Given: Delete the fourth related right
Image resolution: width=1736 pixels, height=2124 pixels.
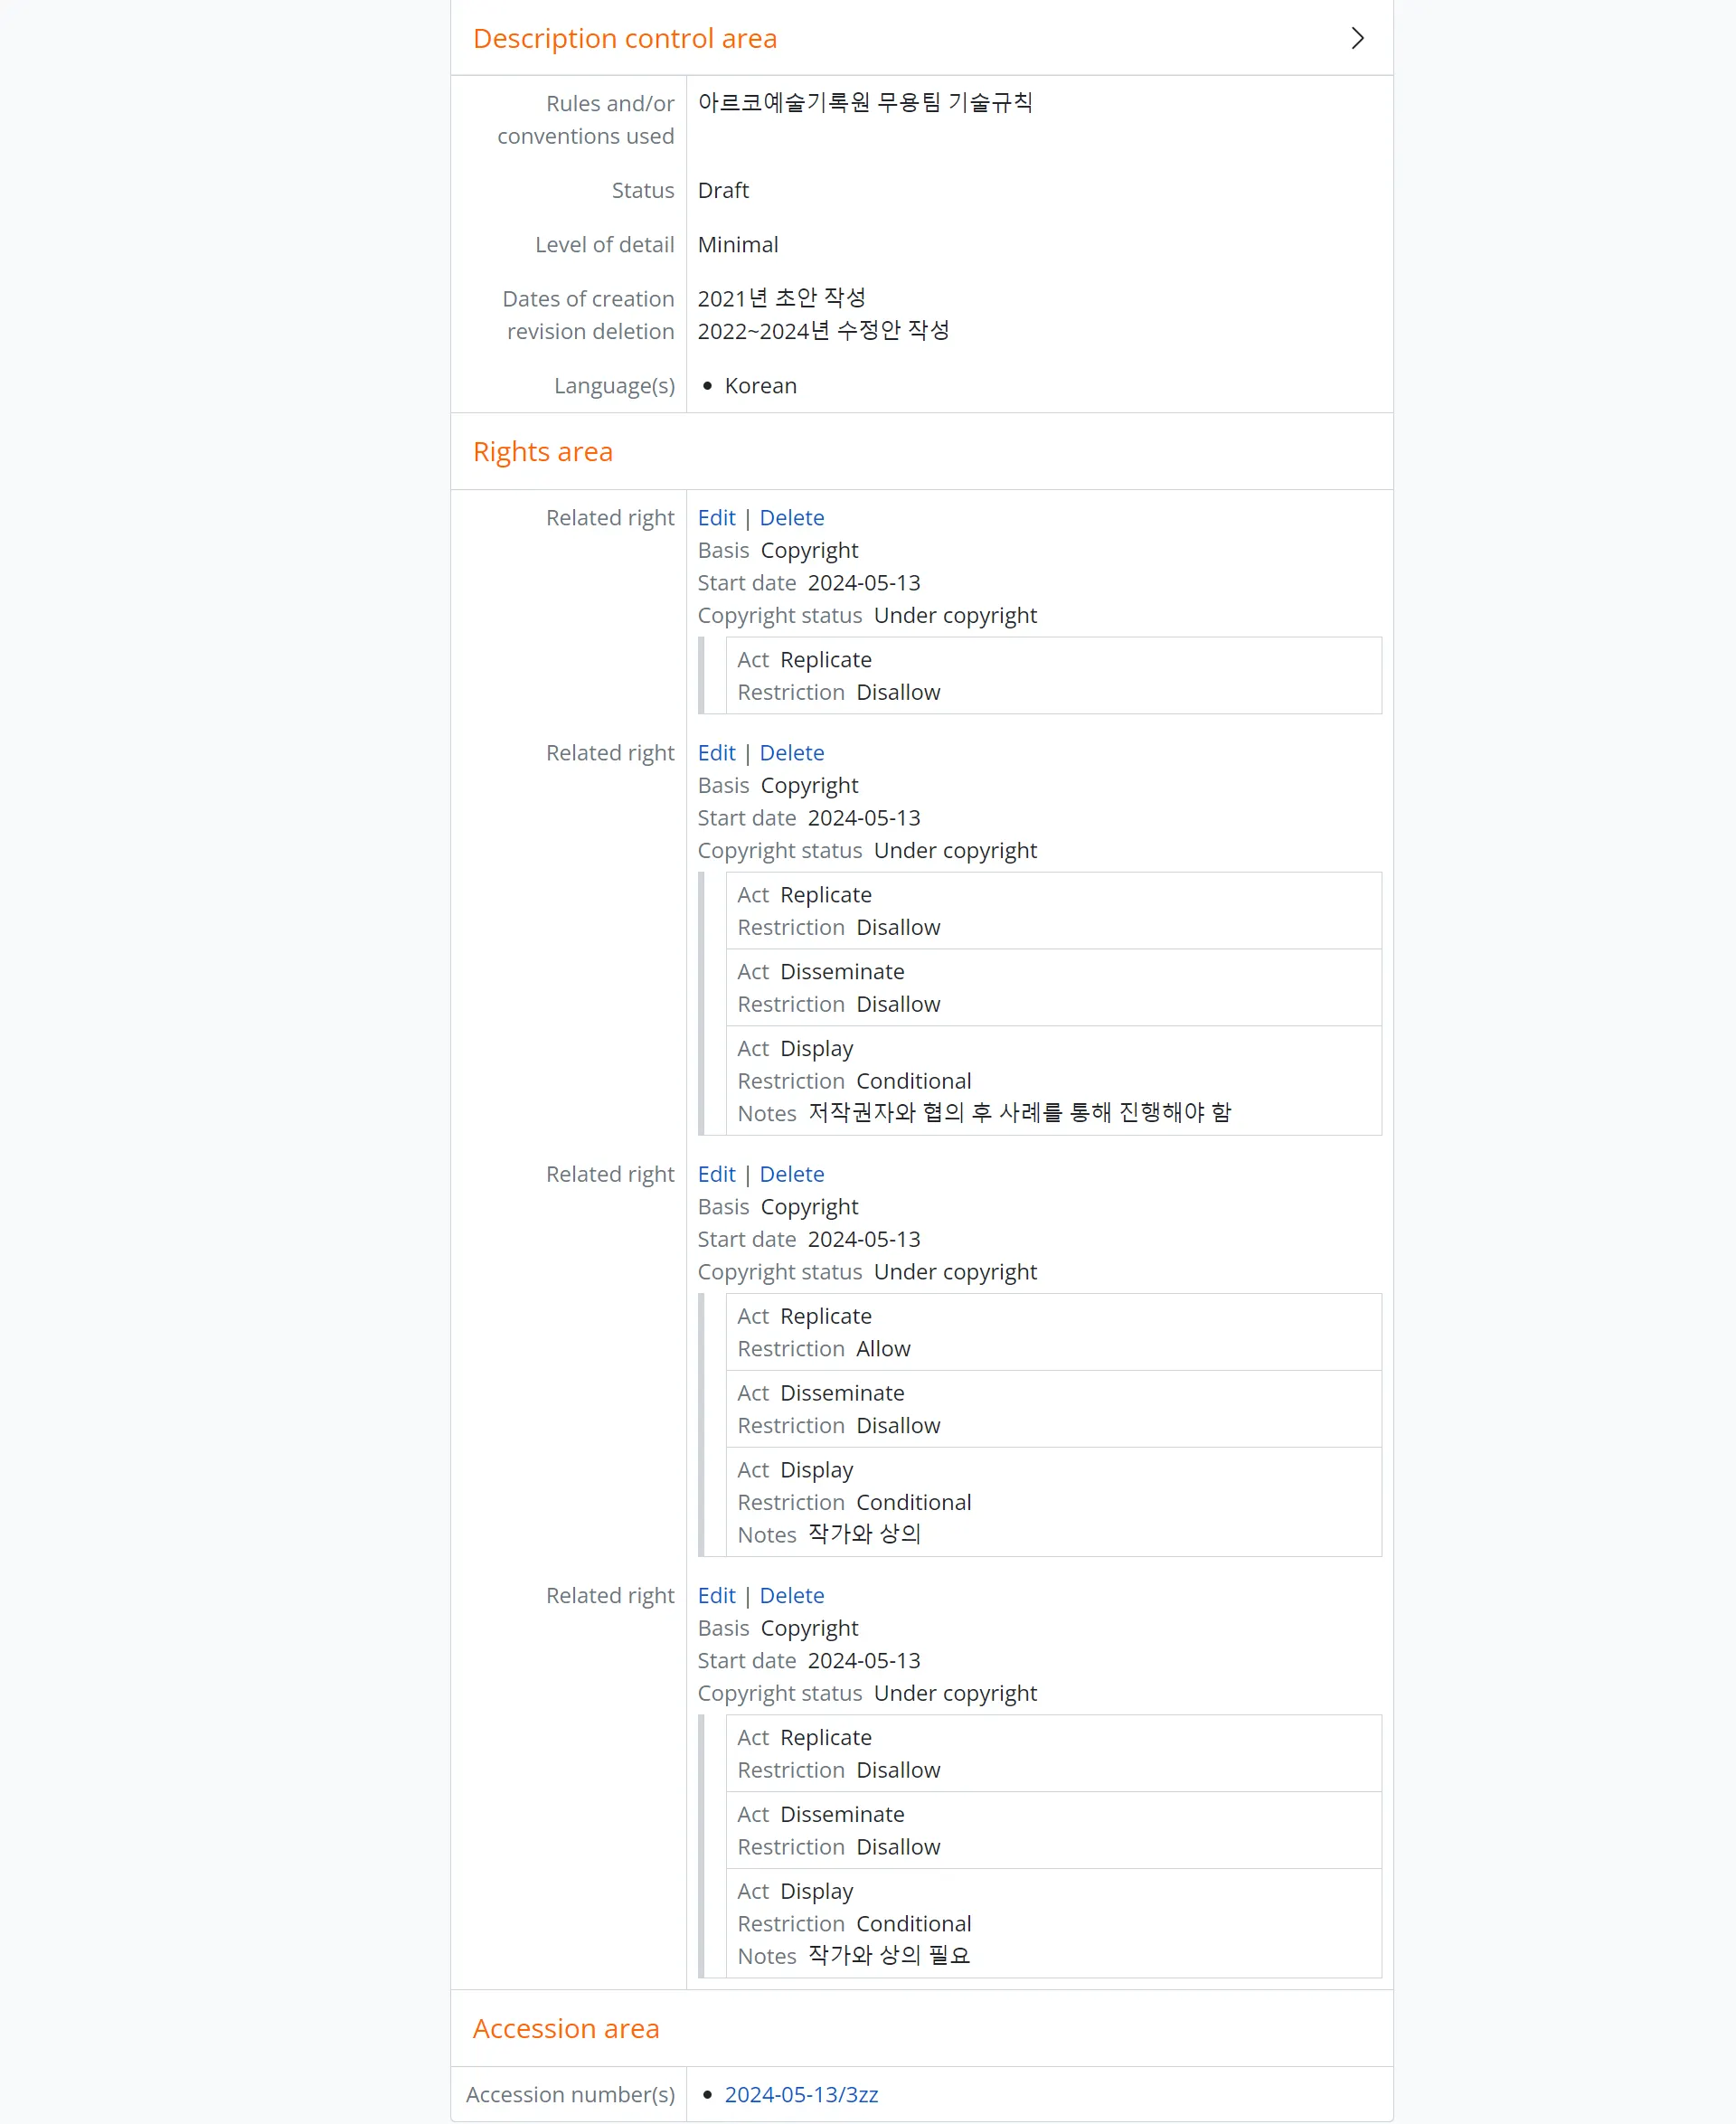Looking at the screenshot, I should (791, 1595).
